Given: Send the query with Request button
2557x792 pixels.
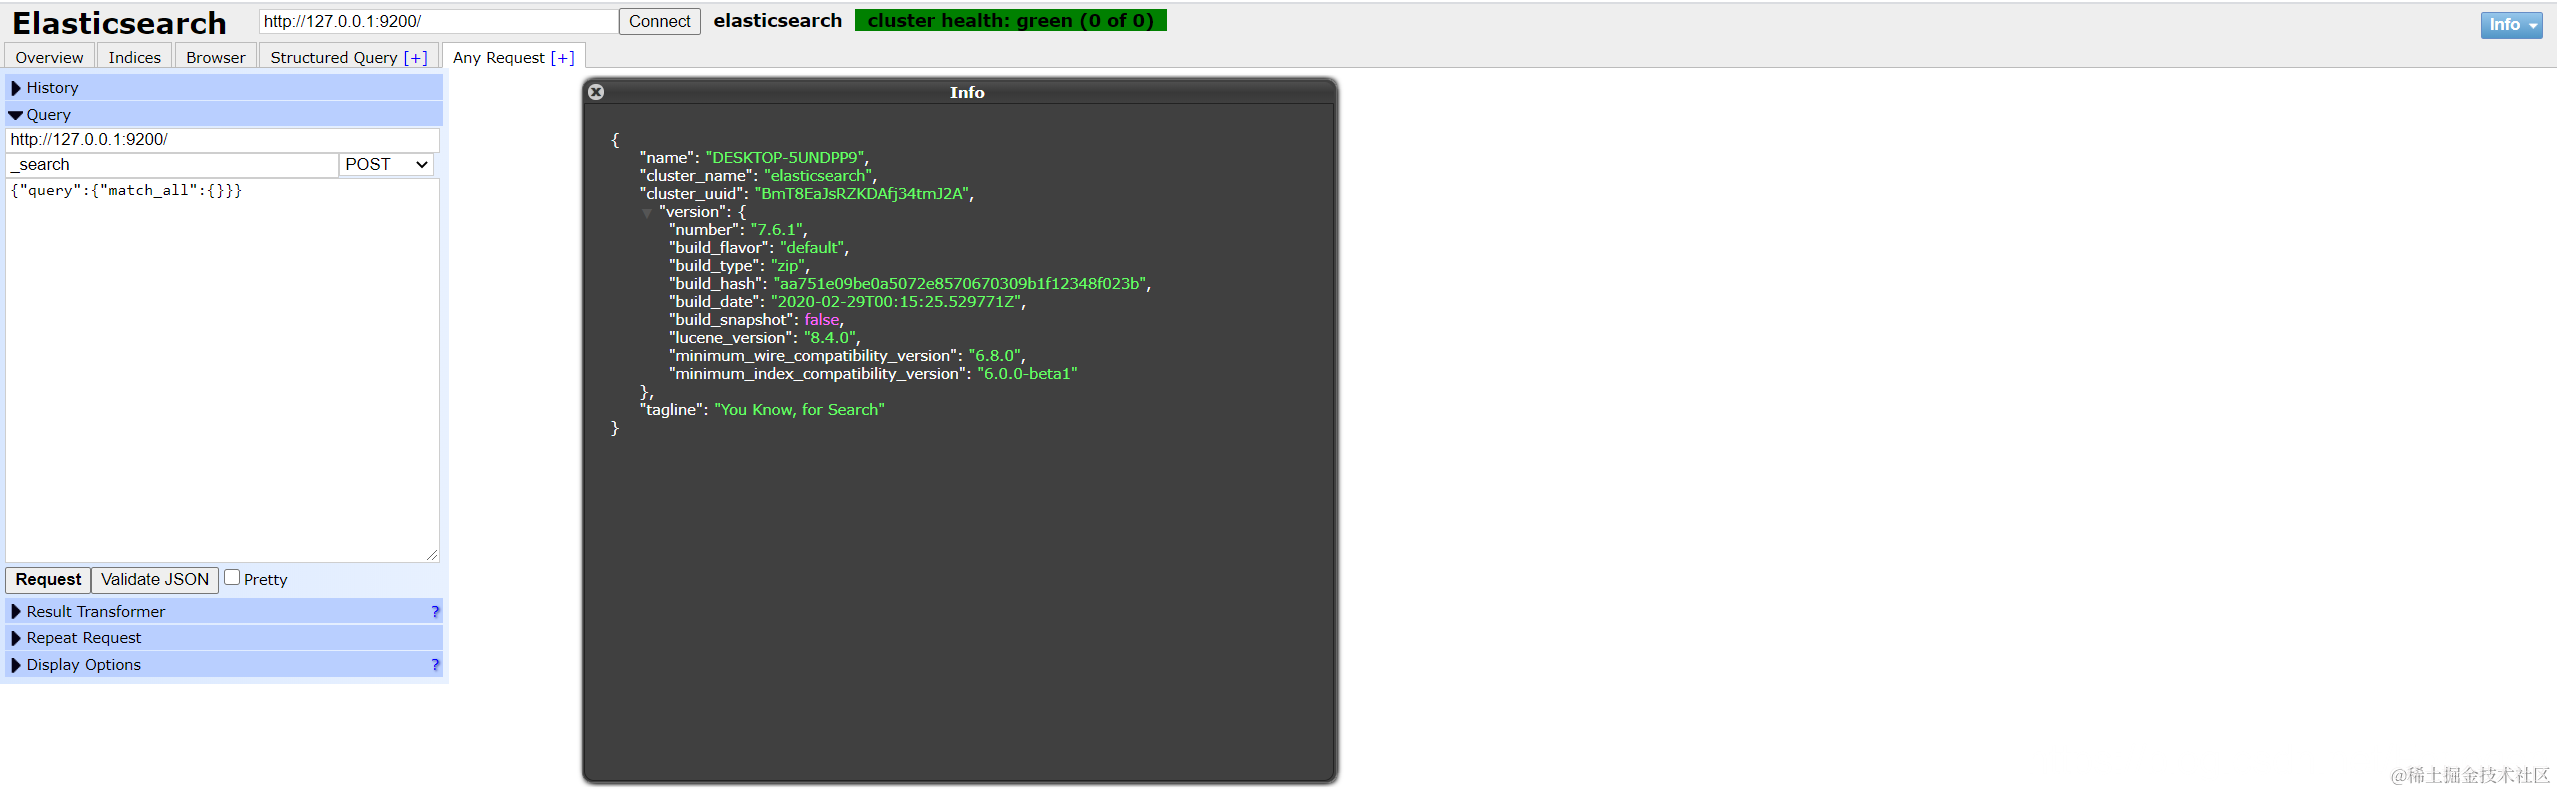Looking at the screenshot, I should tap(48, 580).
